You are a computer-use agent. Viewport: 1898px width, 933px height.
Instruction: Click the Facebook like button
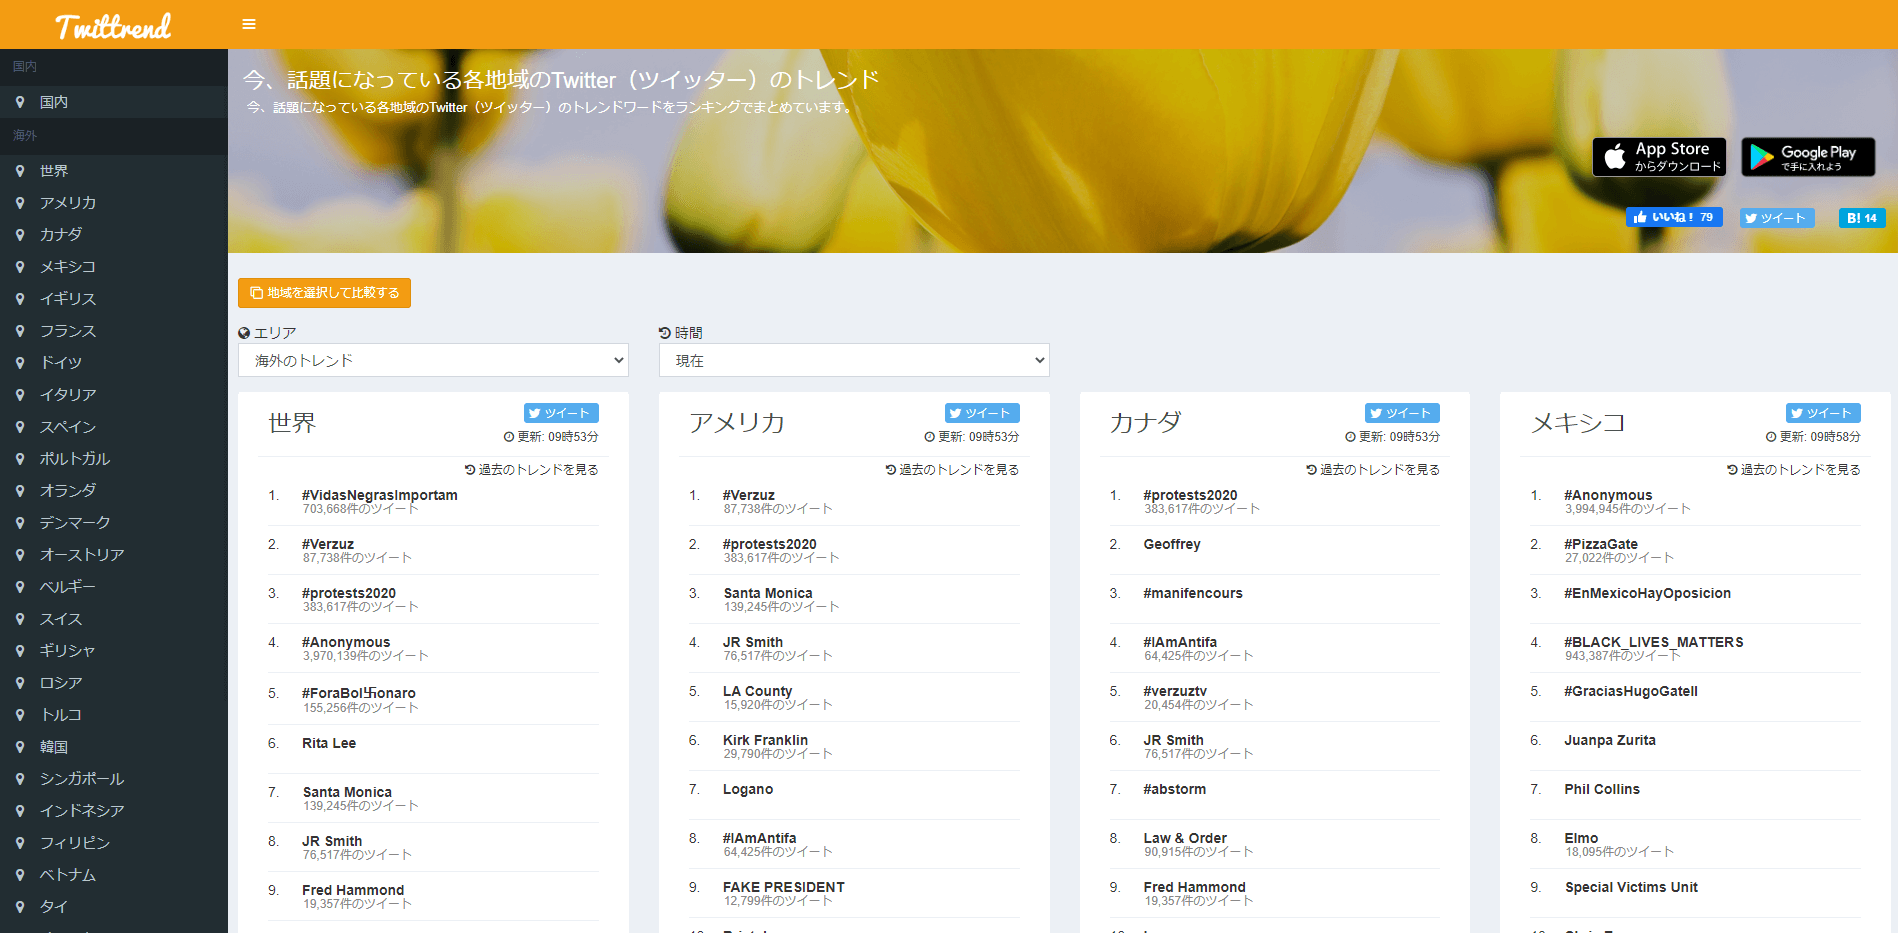tap(1673, 217)
